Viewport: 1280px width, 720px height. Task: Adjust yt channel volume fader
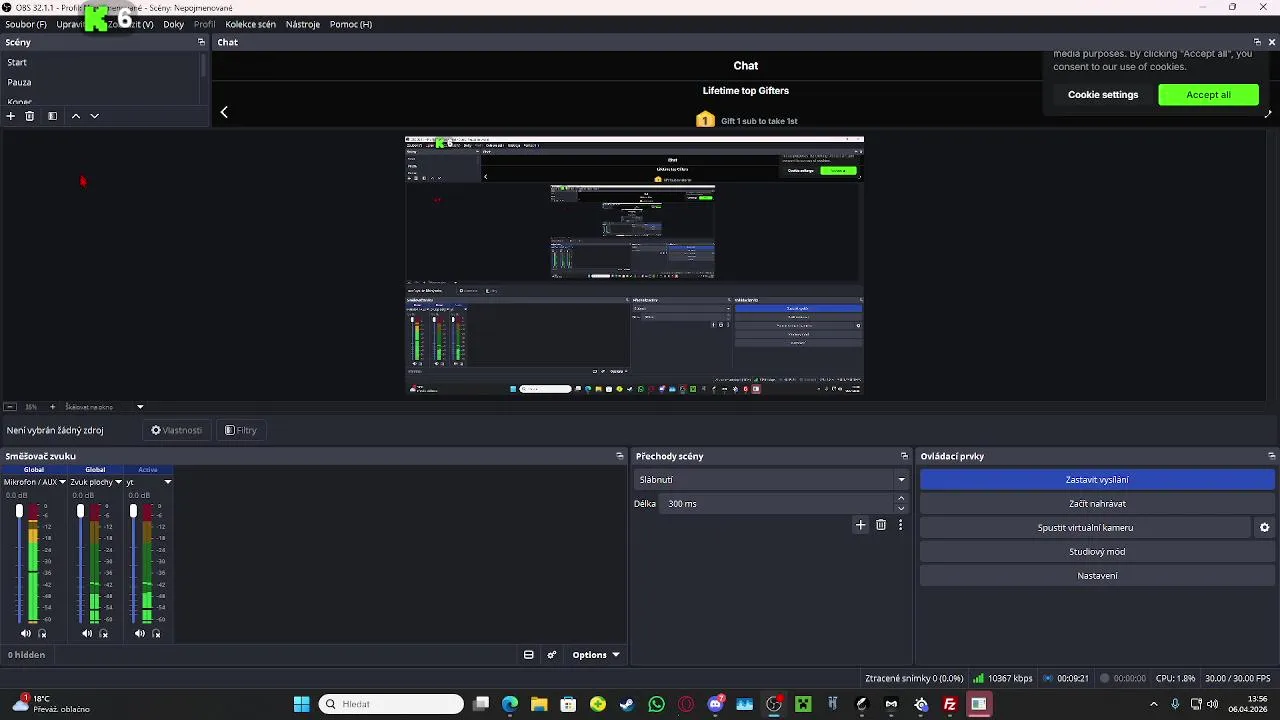133,511
